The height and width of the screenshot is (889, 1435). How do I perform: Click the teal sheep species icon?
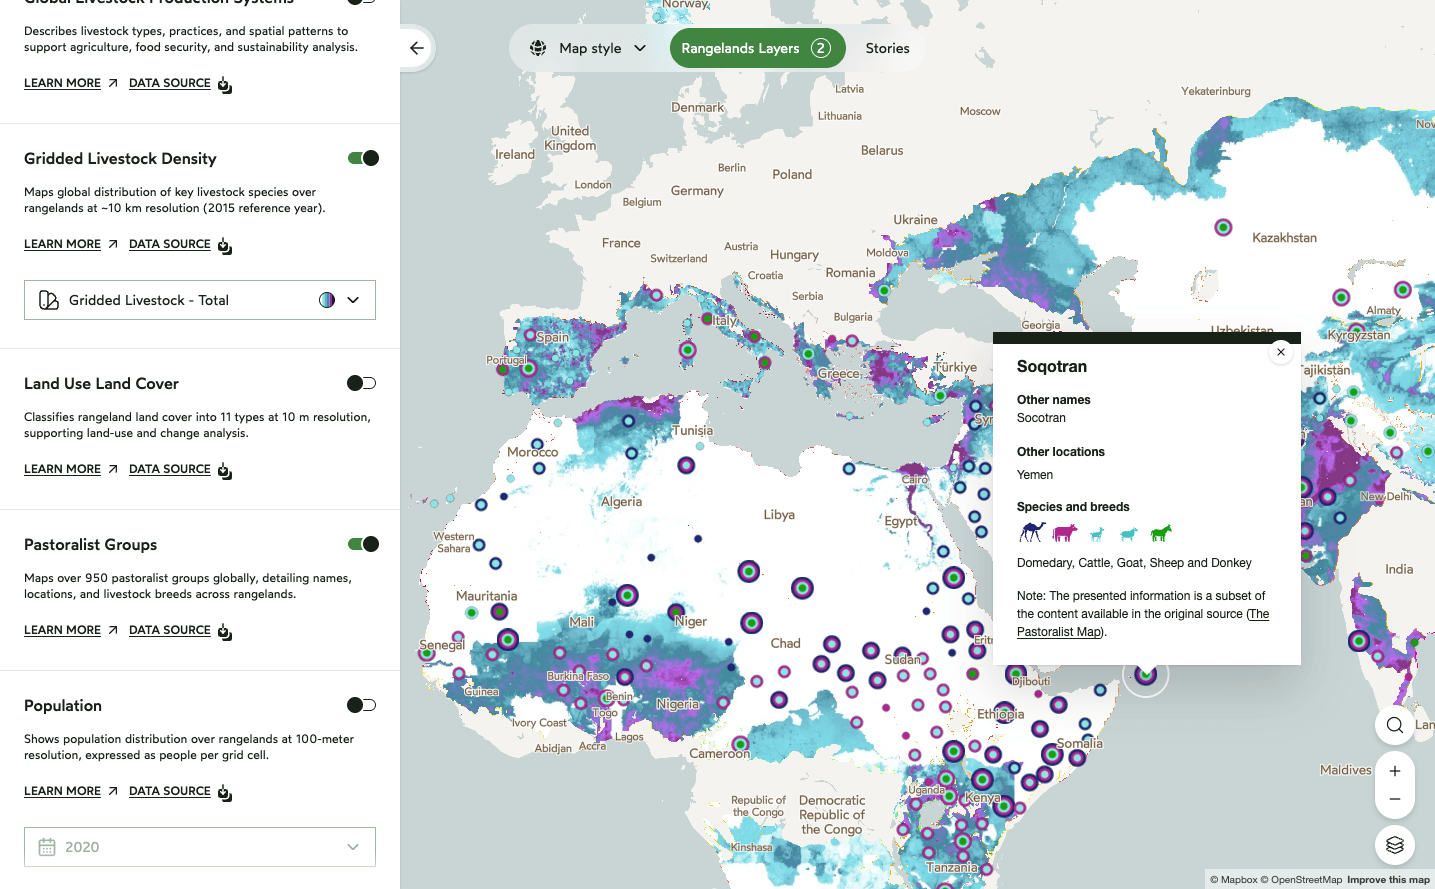1129,534
